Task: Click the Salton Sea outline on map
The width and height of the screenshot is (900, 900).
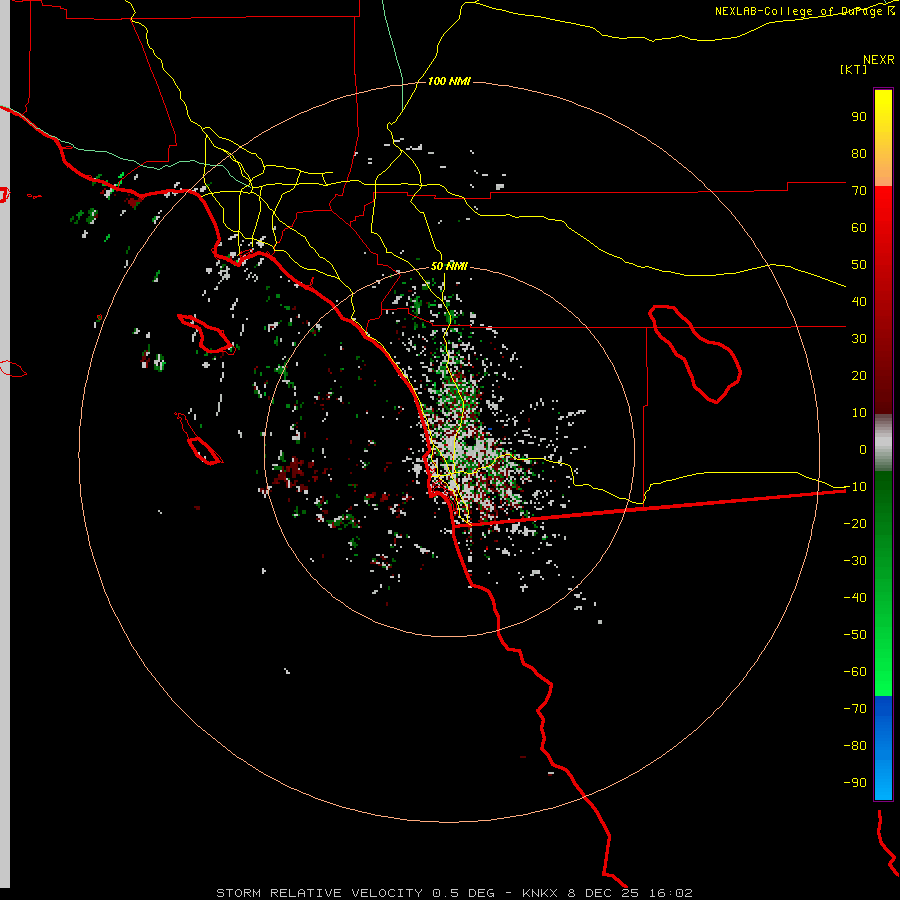Action: [695, 354]
